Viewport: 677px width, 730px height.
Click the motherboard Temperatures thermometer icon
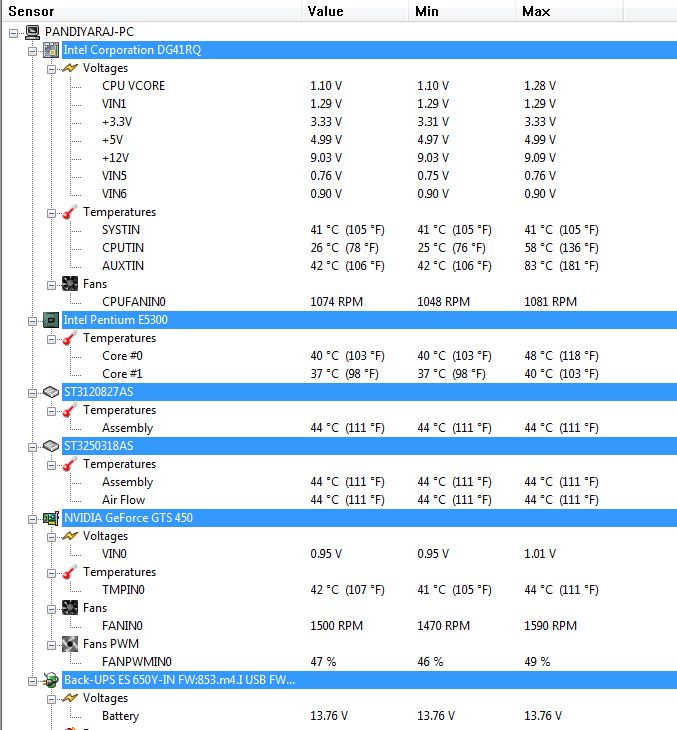[x=70, y=212]
